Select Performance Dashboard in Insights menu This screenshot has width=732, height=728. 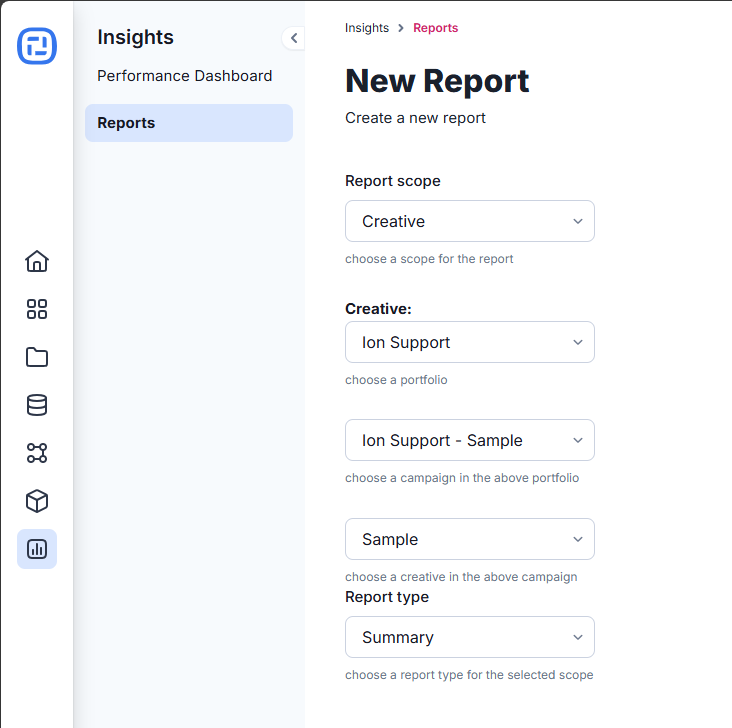coord(184,76)
